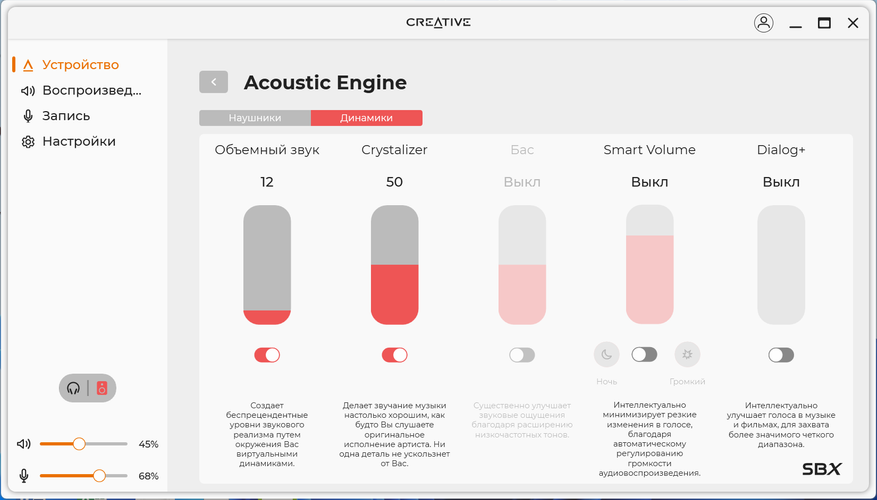Open the Настройки settings section
The height and width of the screenshot is (500, 877).
pyautogui.click(x=78, y=142)
